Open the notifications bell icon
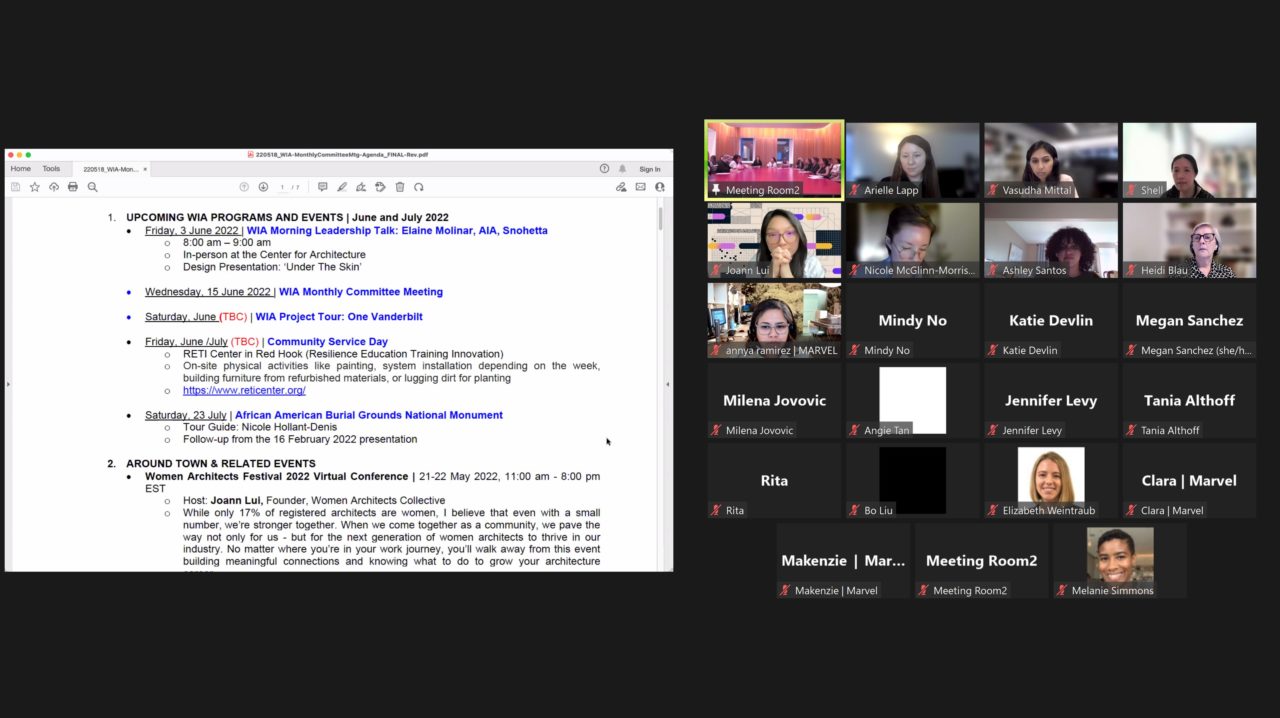1280x718 pixels. coord(622,169)
